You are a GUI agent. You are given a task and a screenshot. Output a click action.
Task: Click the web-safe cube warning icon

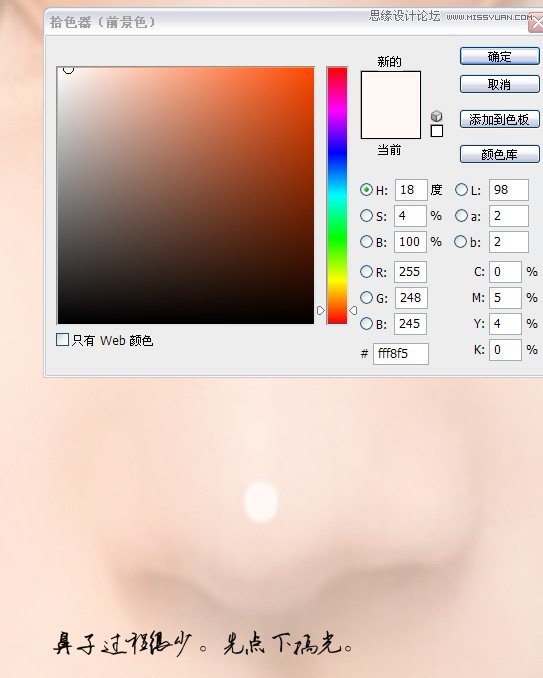point(437,116)
